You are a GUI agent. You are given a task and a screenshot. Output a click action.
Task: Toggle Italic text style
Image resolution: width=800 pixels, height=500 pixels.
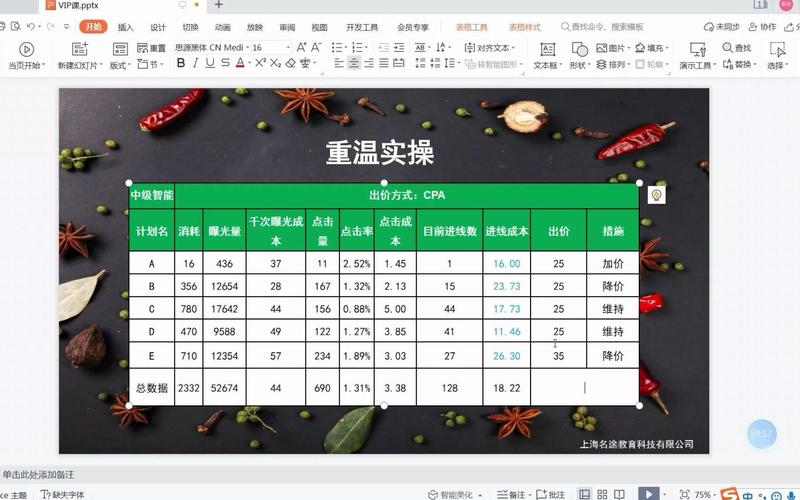click(x=195, y=63)
